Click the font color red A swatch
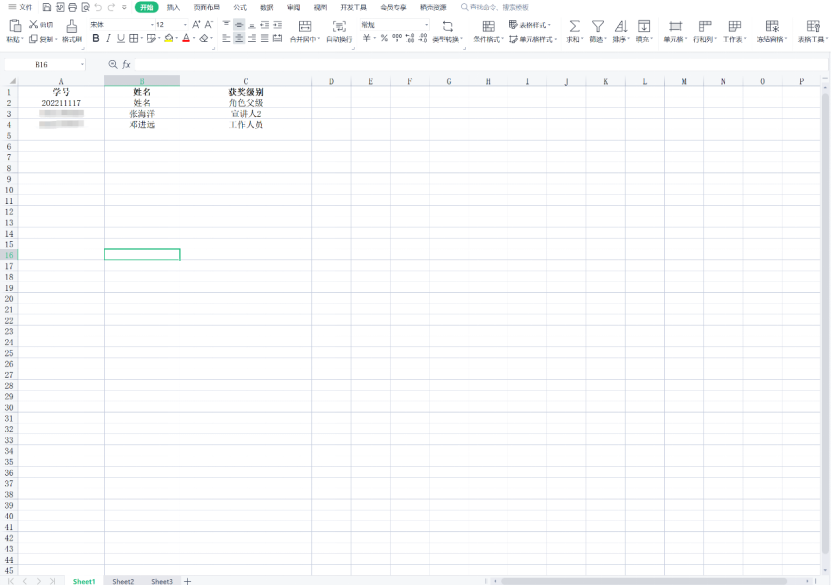Screen dimensions: 831x586 point(186,39)
